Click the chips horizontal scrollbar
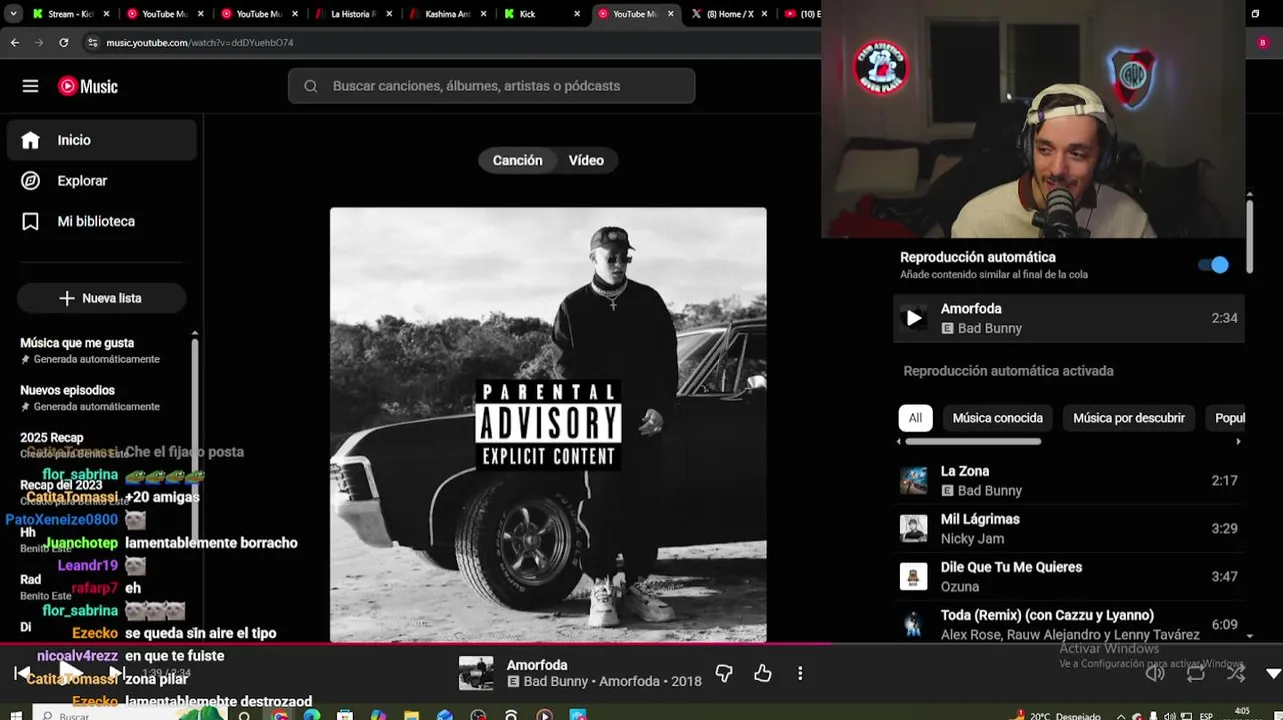Screen dimensions: 1283x720 tap(973, 441)
